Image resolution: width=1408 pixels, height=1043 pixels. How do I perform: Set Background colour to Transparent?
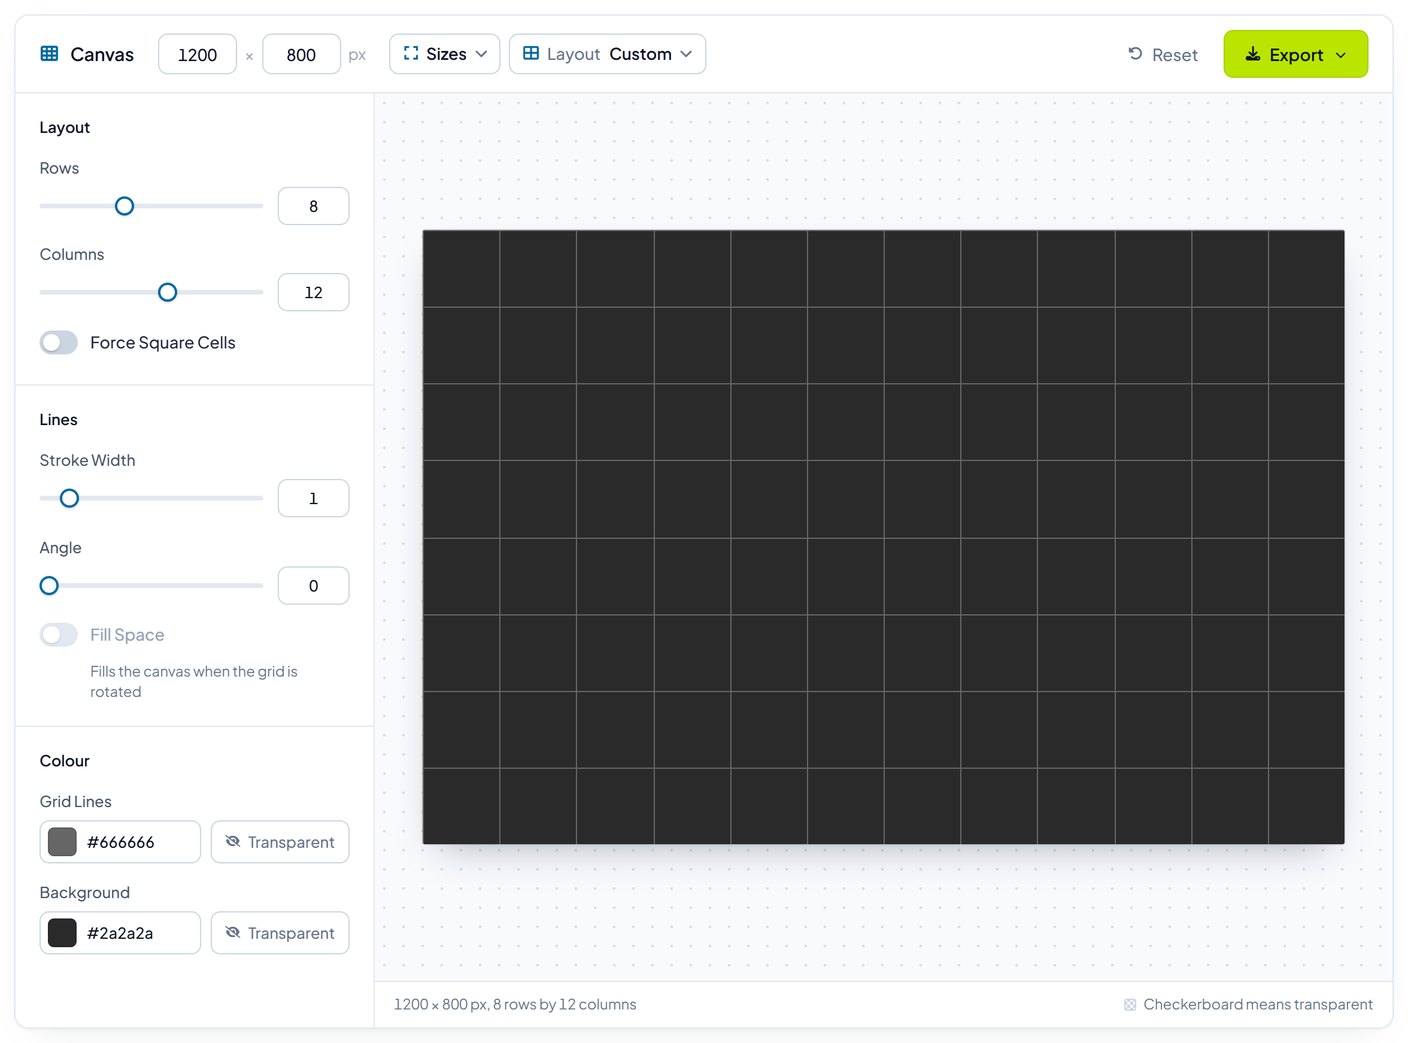(280, 933)
